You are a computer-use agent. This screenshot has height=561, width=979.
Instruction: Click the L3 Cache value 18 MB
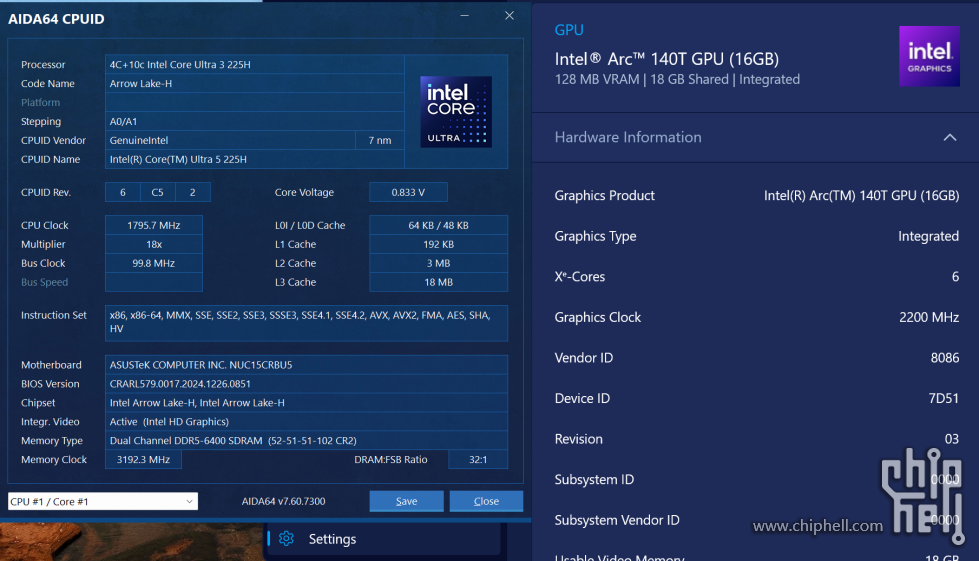(438, 282)
